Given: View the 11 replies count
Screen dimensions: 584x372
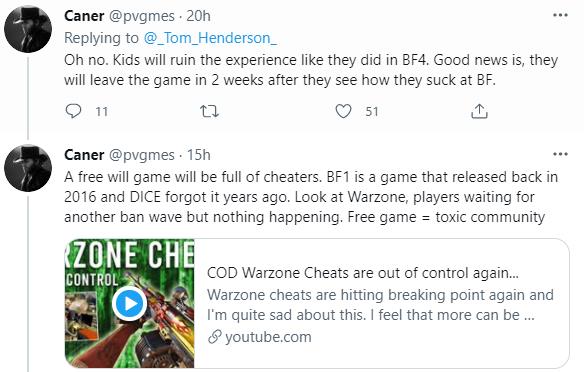Looking at the screenshot, I should coord(102,112).
